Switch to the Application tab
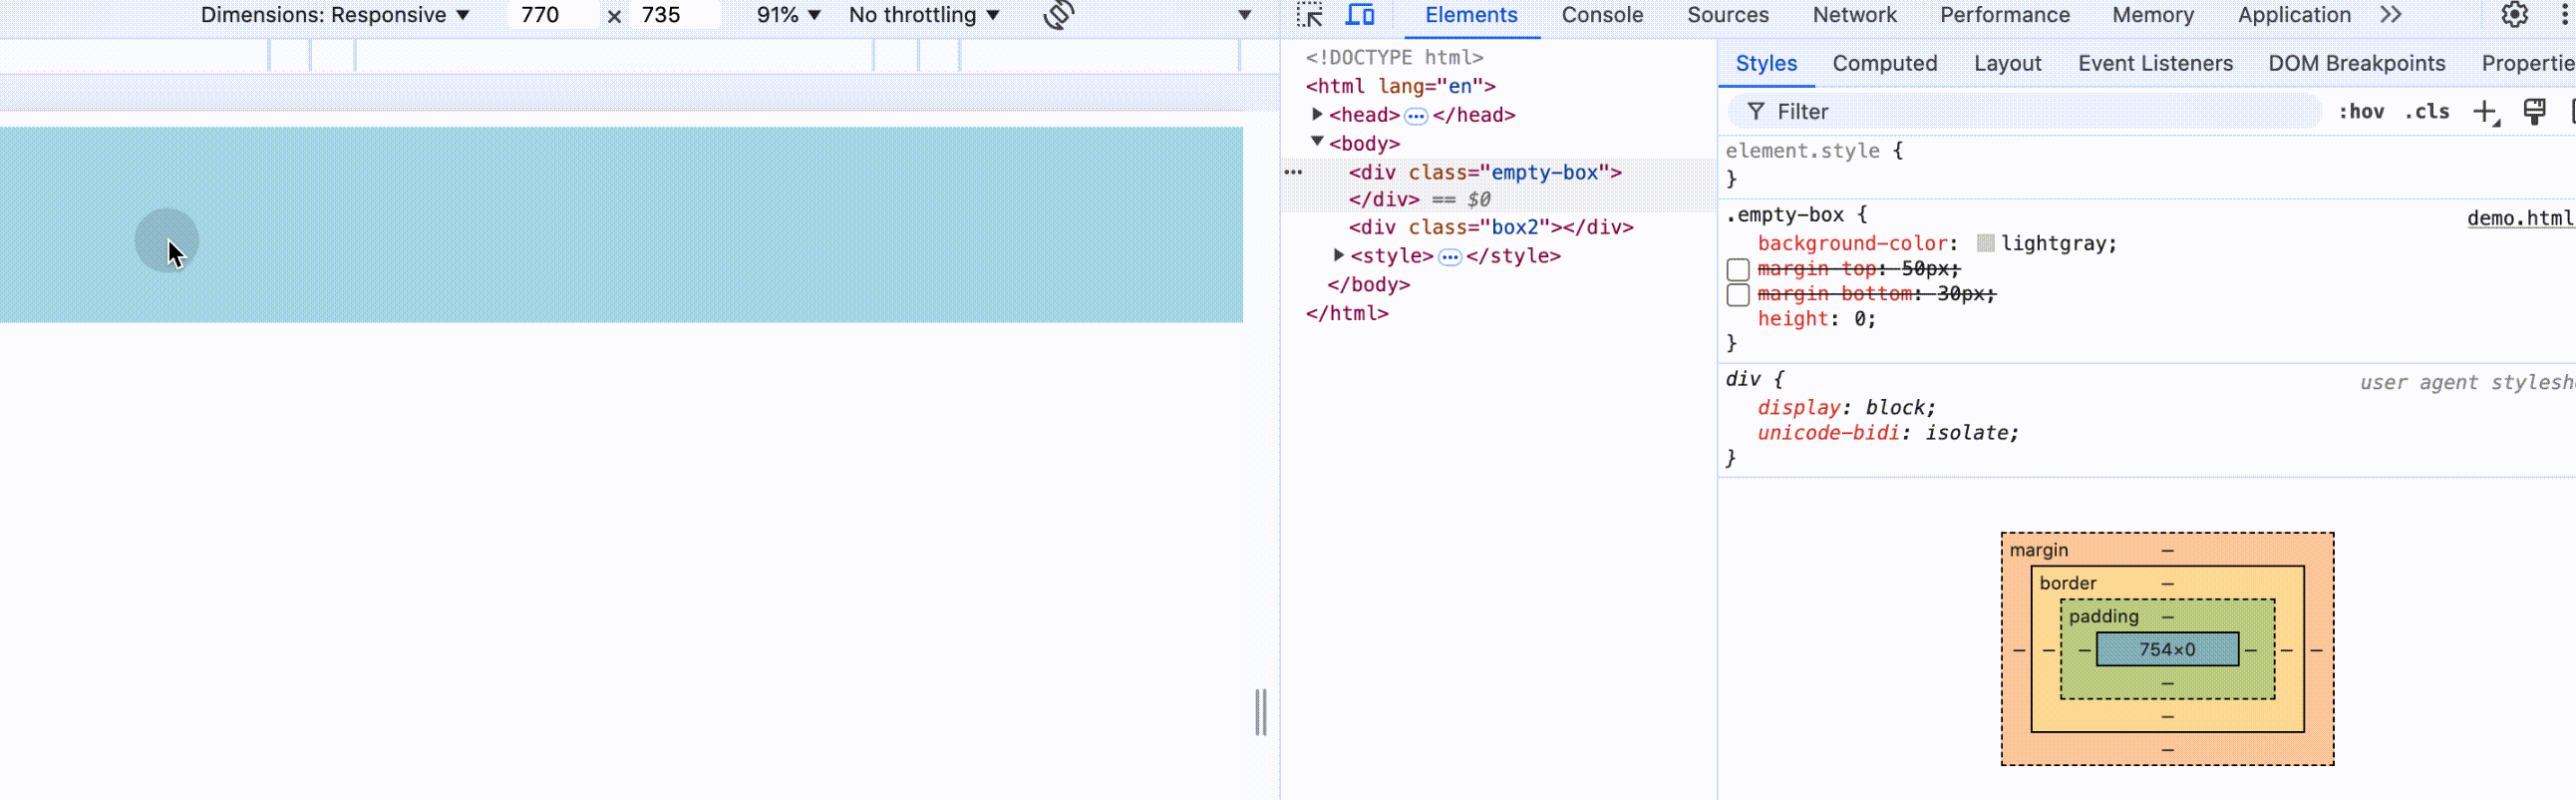This screenshot has width=2576, height=800. click(2294, 15)
